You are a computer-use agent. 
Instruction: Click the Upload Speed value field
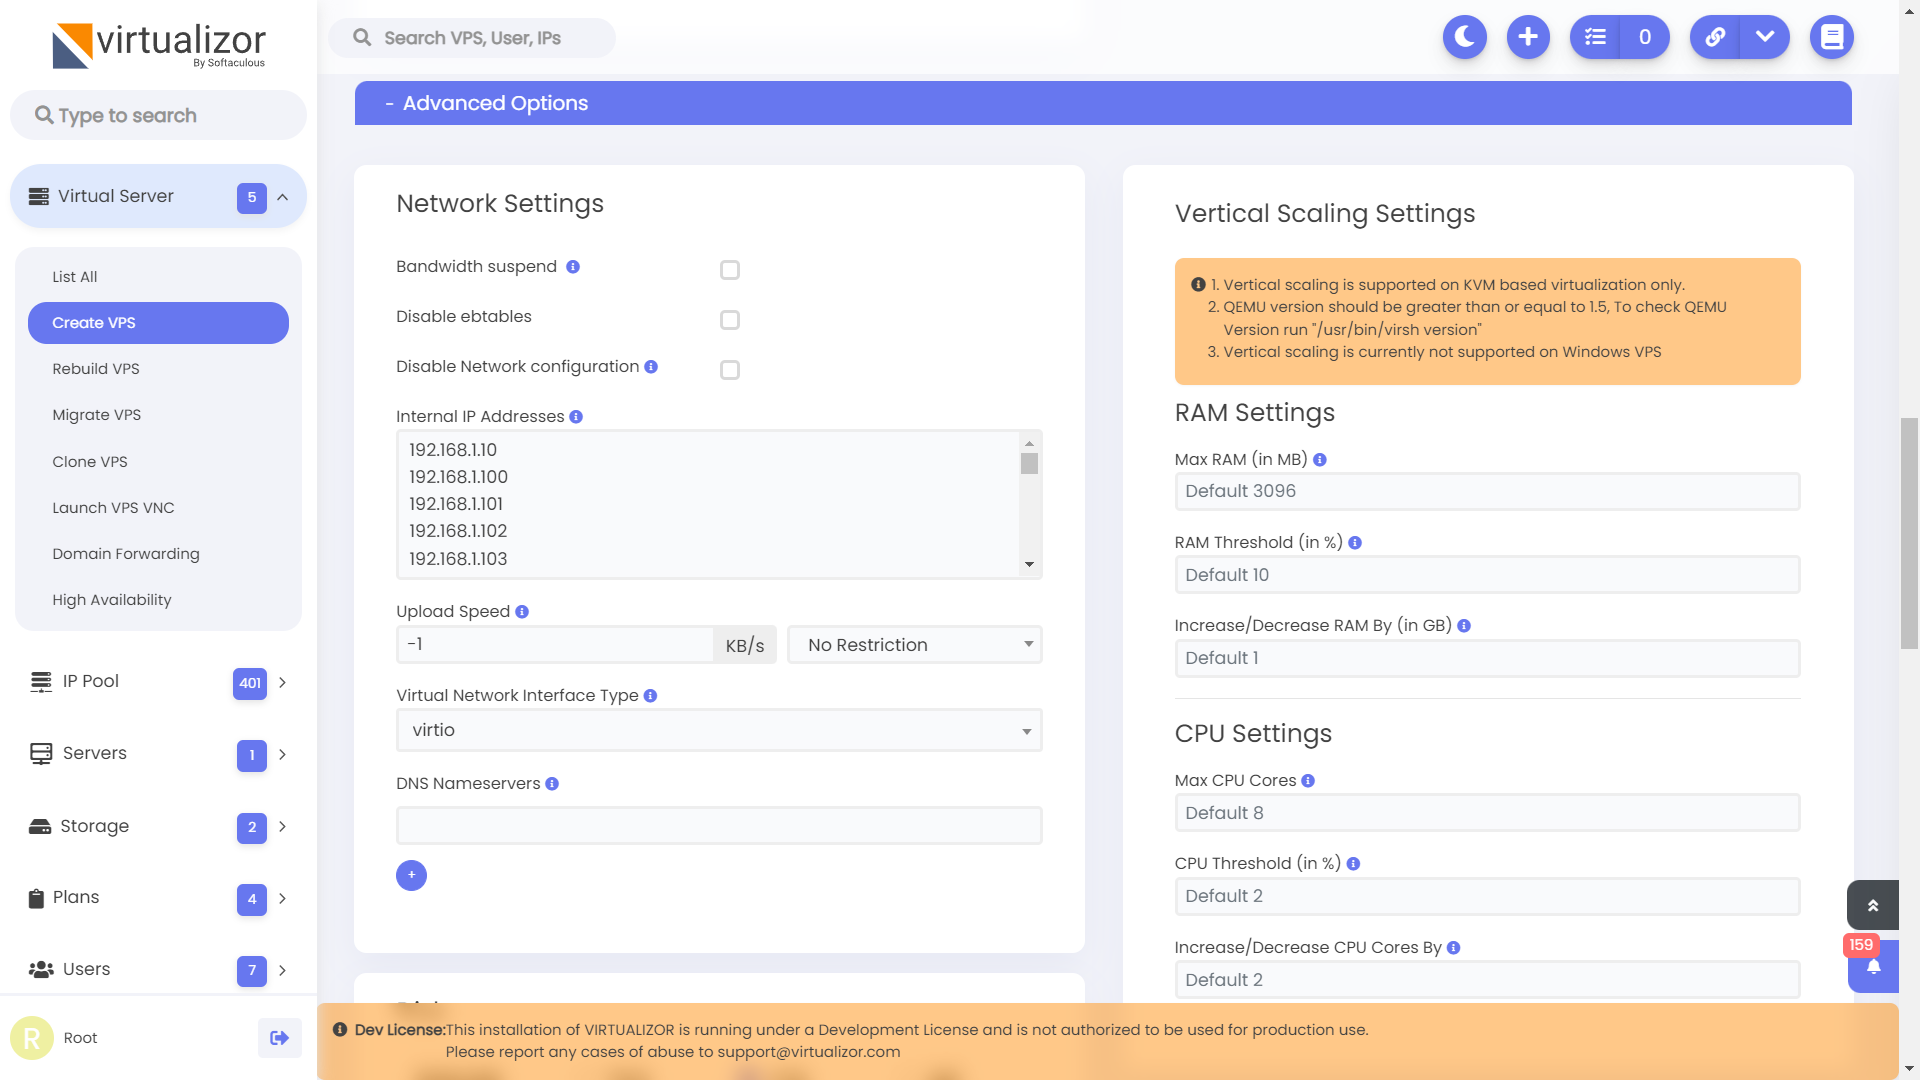coord(555,645)
